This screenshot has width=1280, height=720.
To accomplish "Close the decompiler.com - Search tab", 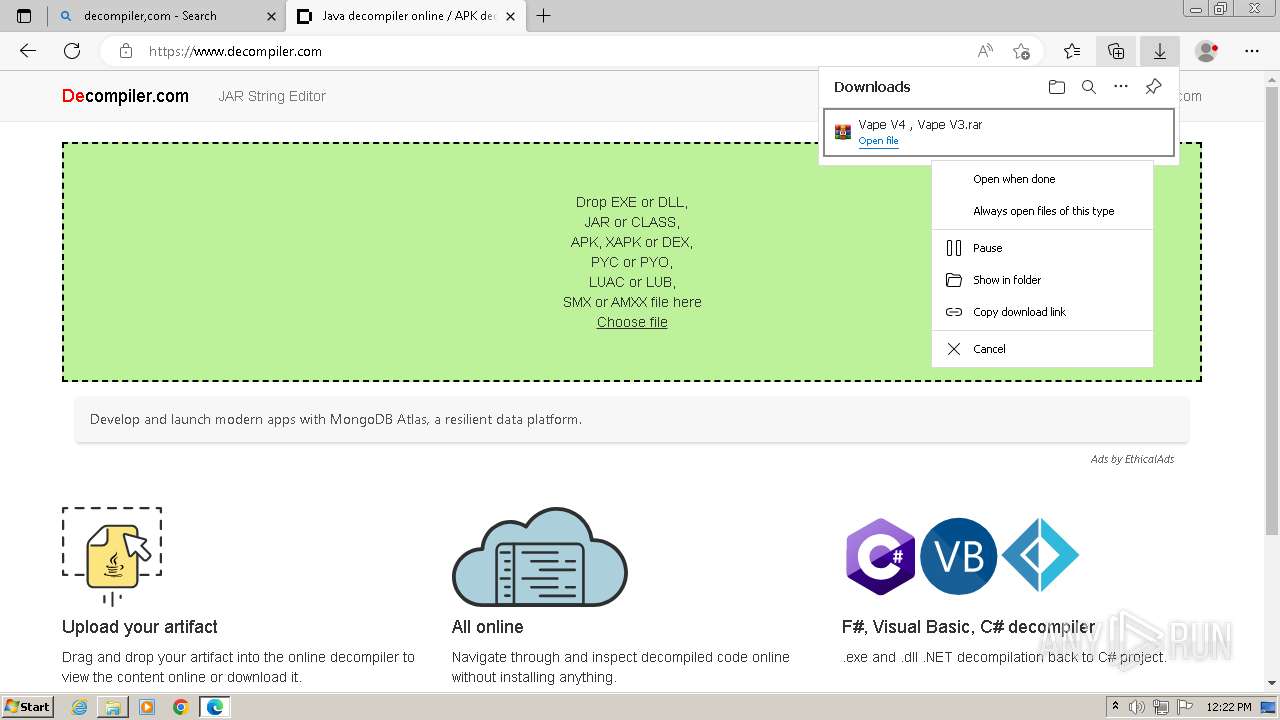I will (271, 16).
